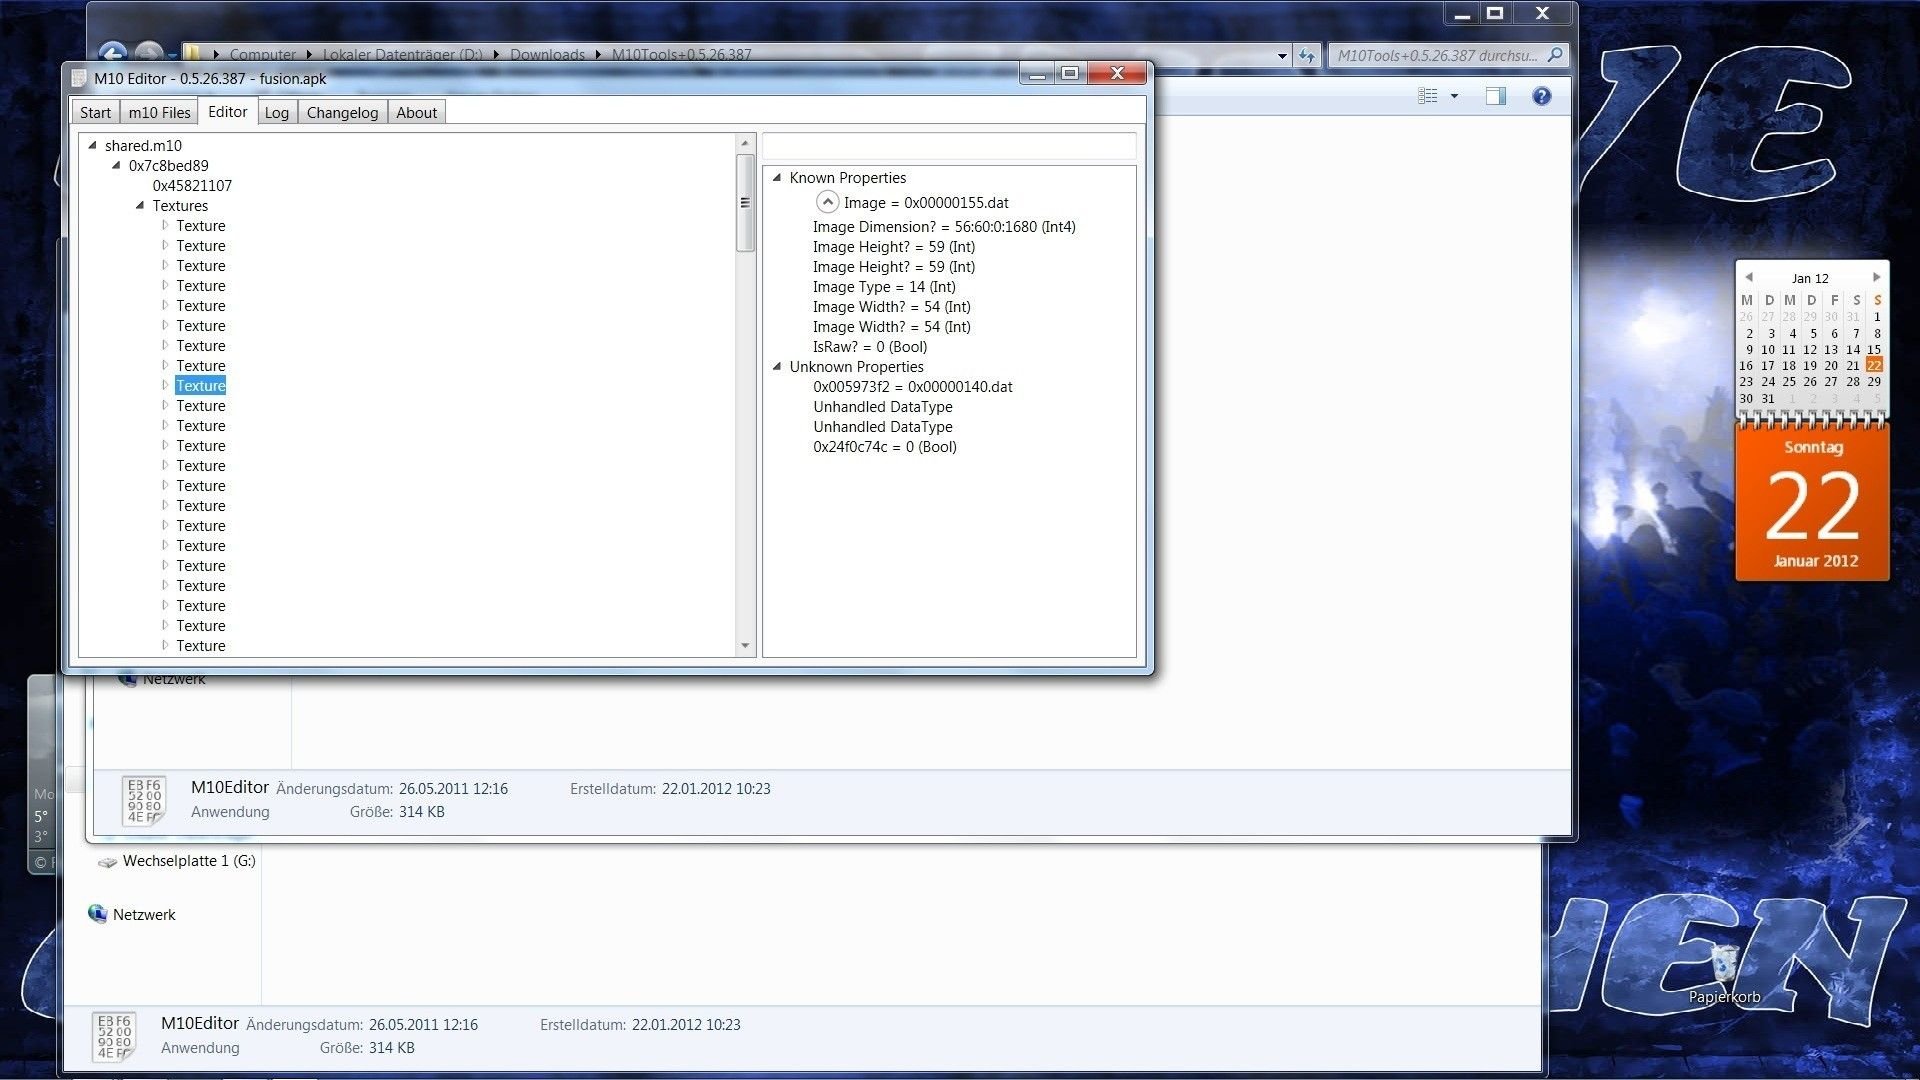Expand the highlighted Texture node
This screenshot has height=1080, width=1920.
165,385
